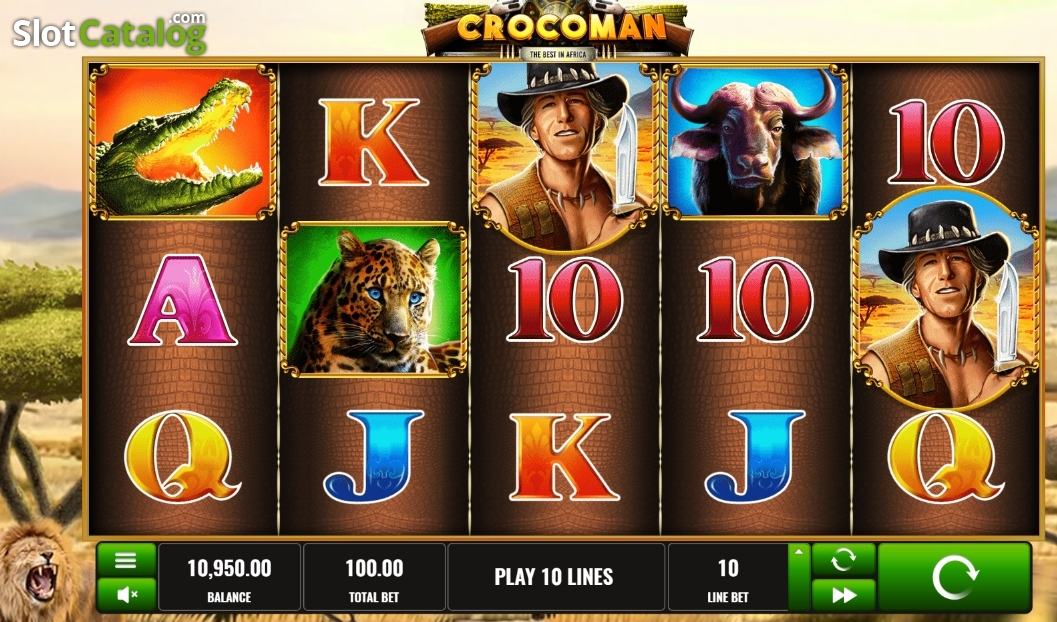Click the large green spin button
Image resolution: width=1057 pixels, height=622 pixels.
pyautogui.click(x=955, y=578)
